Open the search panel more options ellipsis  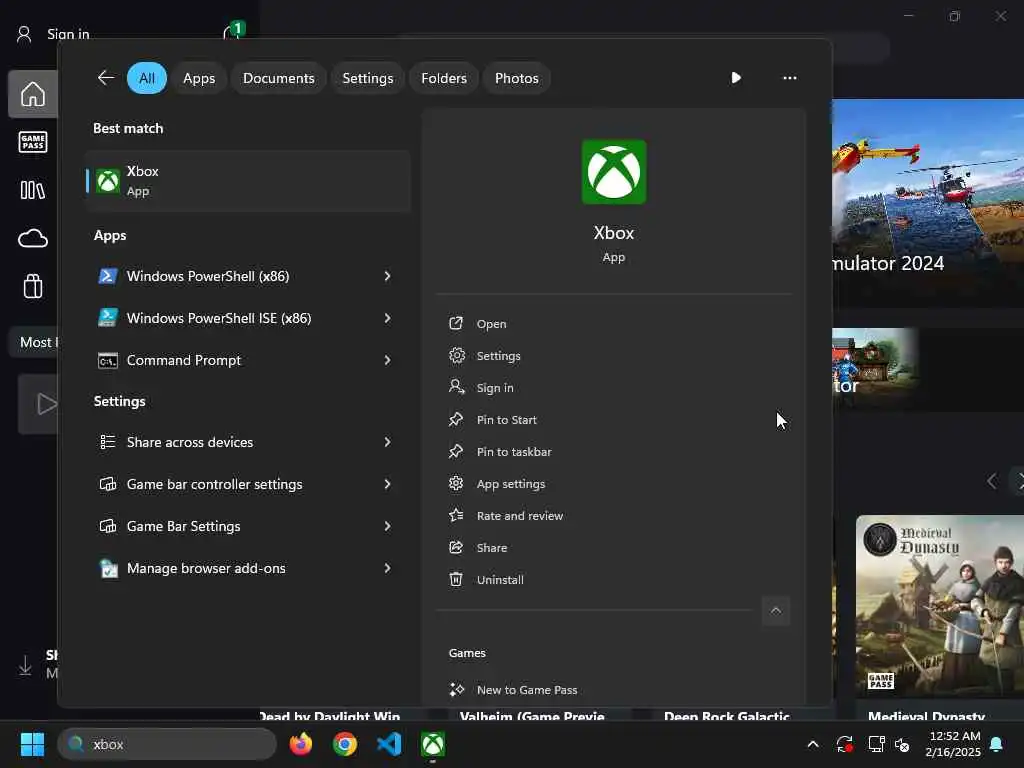(790, 78)
